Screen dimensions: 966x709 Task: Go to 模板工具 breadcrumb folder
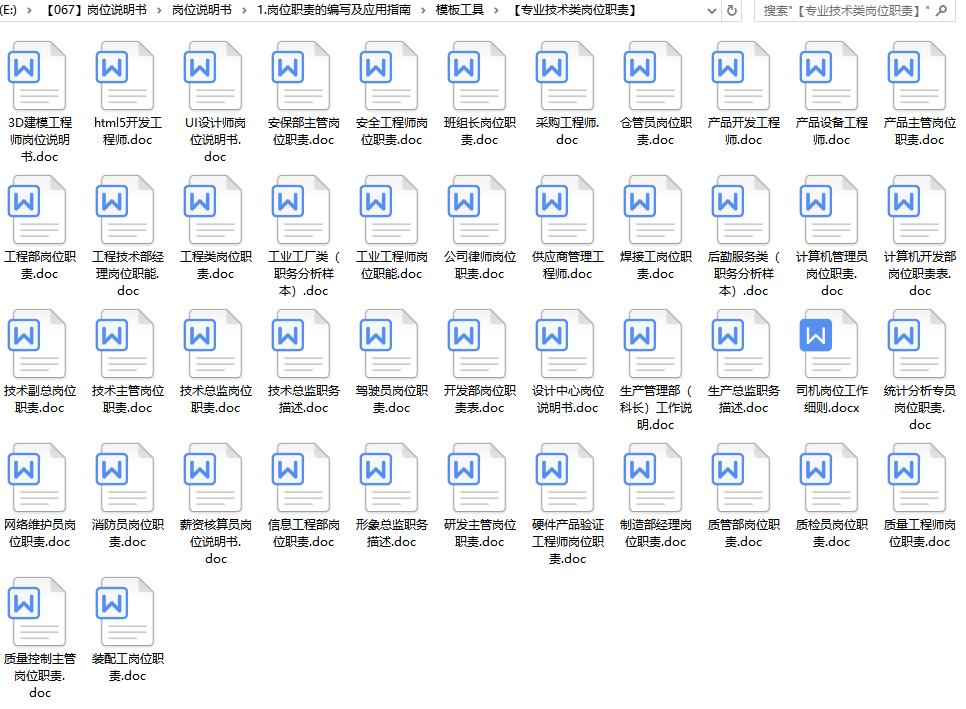460,10
